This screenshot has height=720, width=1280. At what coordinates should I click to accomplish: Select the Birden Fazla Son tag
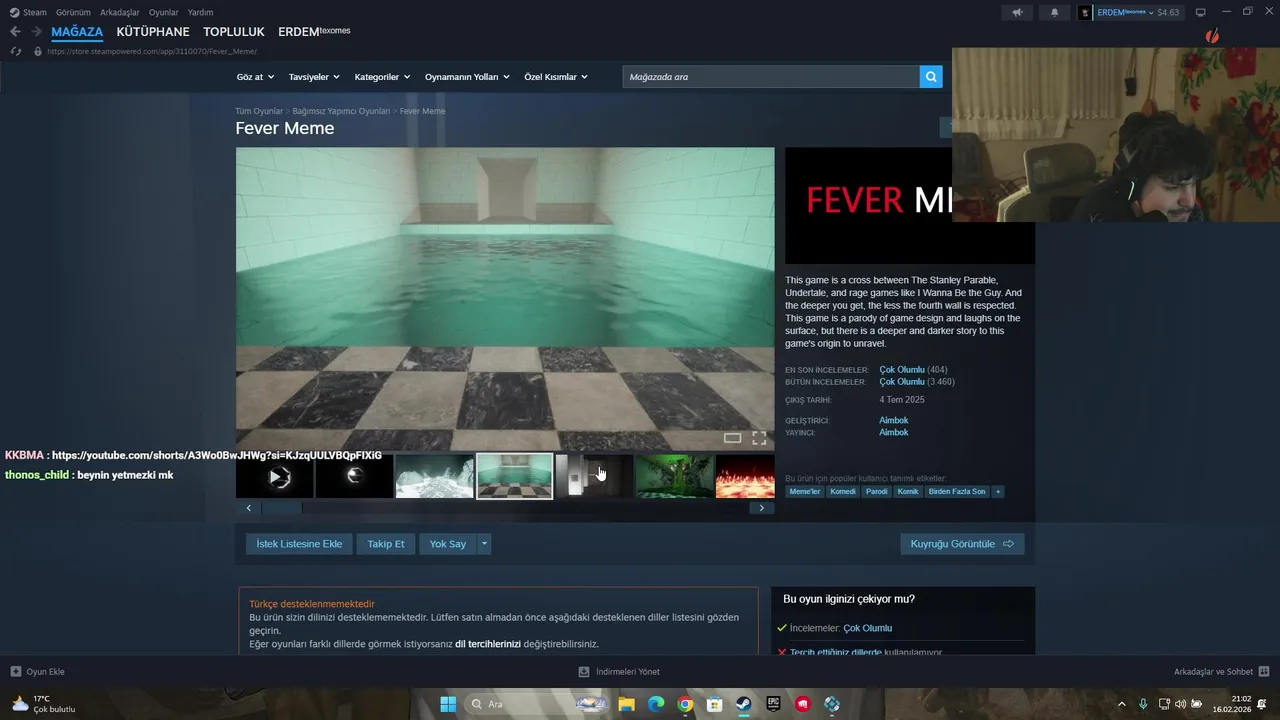pyautogui.click(x=957, y=491)
